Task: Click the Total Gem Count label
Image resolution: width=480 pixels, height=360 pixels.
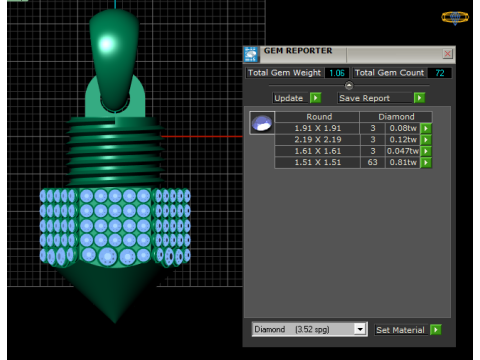Action: point(389,73)
